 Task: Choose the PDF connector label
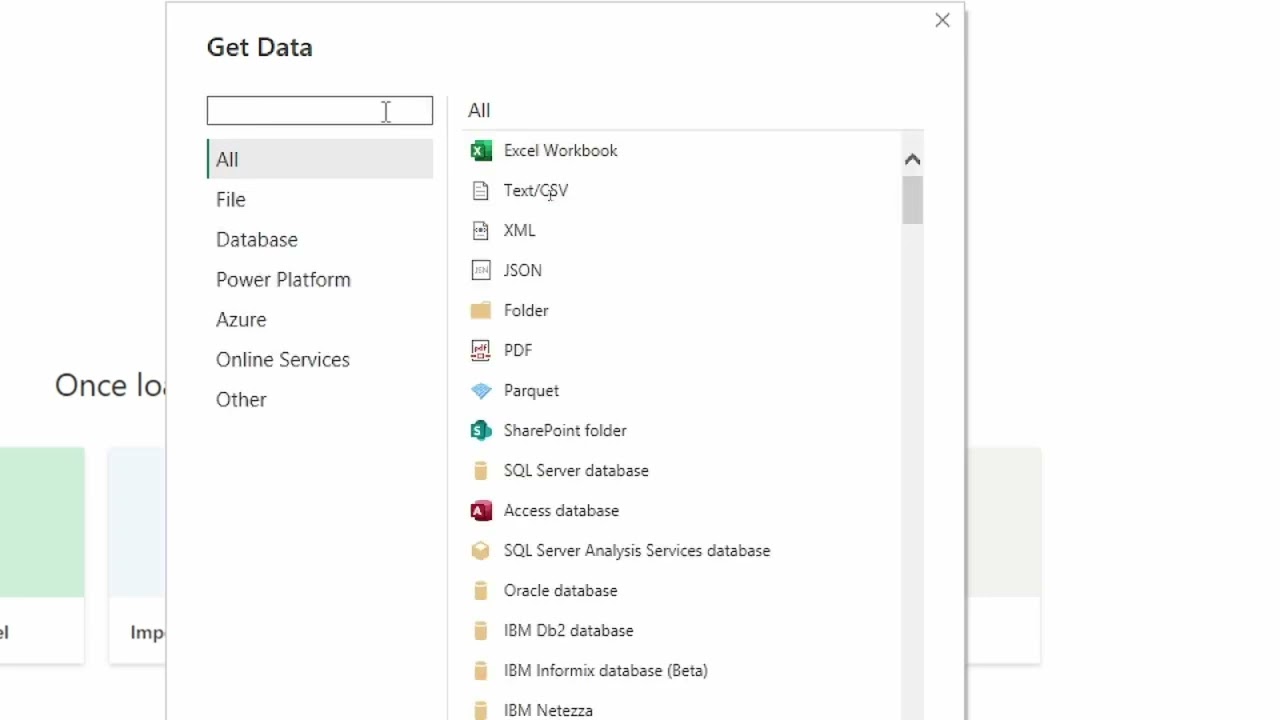click(x=518, y=351)
